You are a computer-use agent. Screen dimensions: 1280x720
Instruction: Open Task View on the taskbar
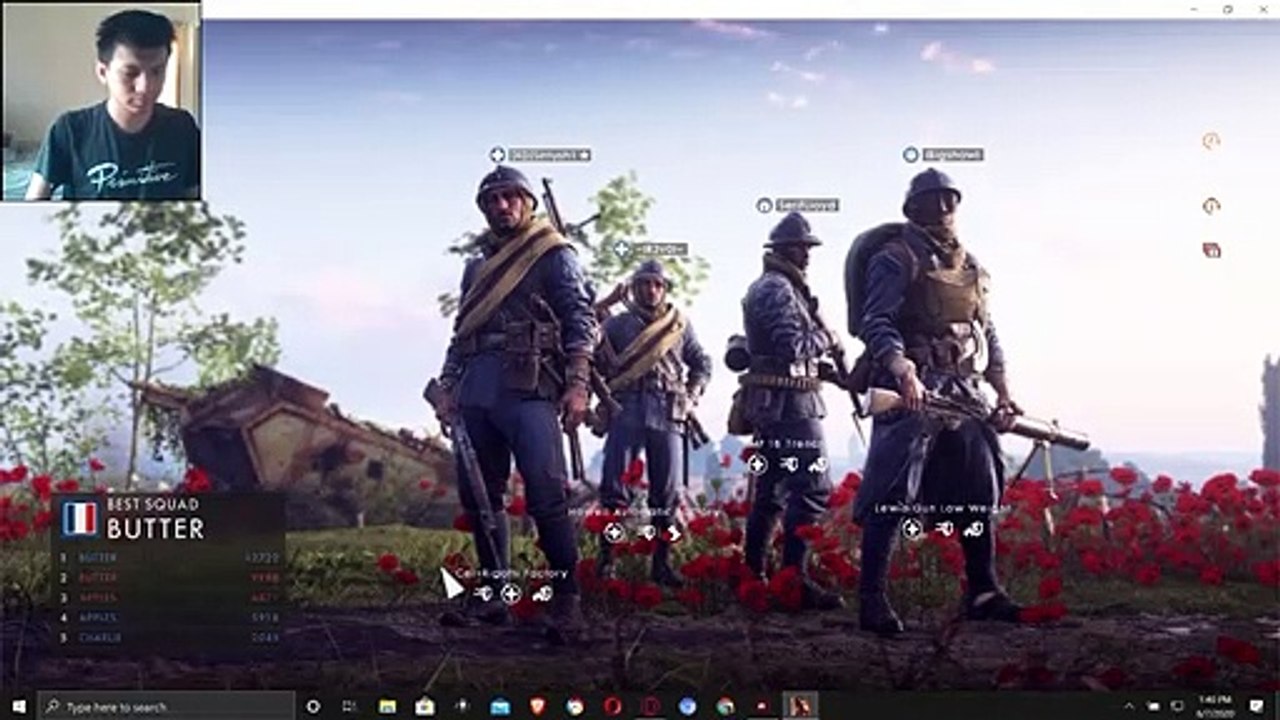pyautogui.click(x=349, y=706)
